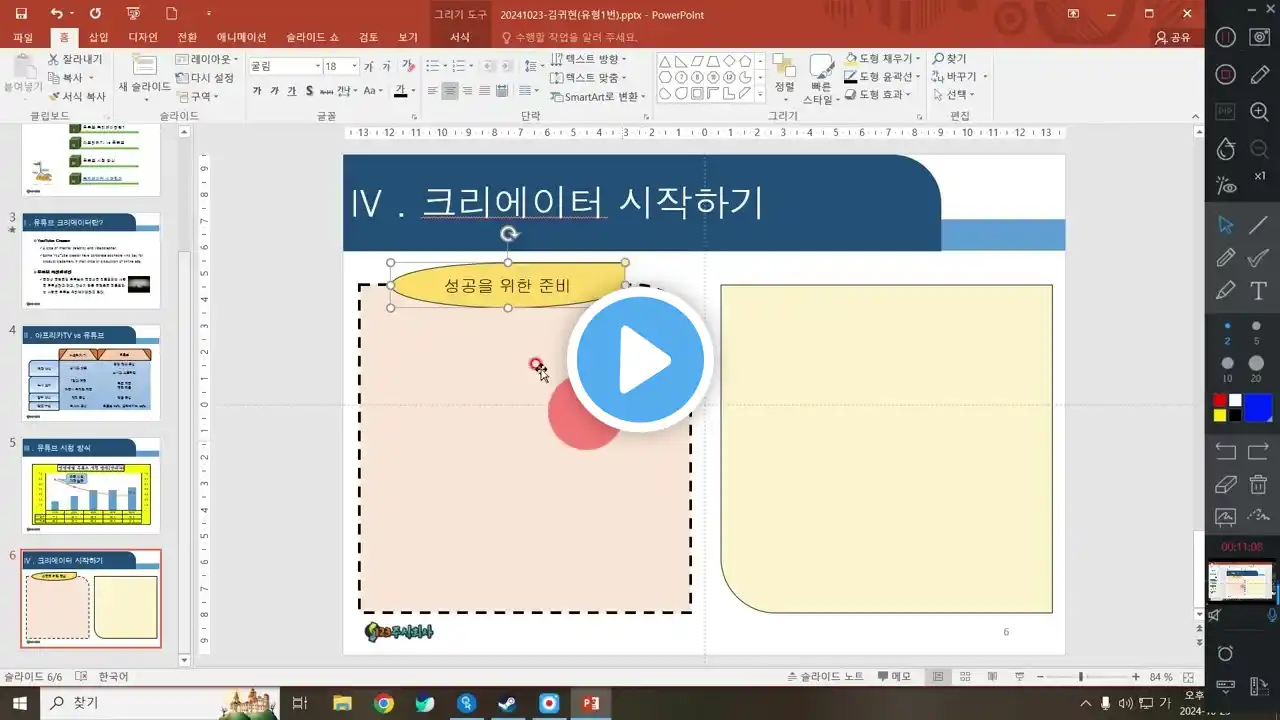1280x720 pixels.
Task: Pick the yellow pen color swatch
Action: tap(1220, 414)
